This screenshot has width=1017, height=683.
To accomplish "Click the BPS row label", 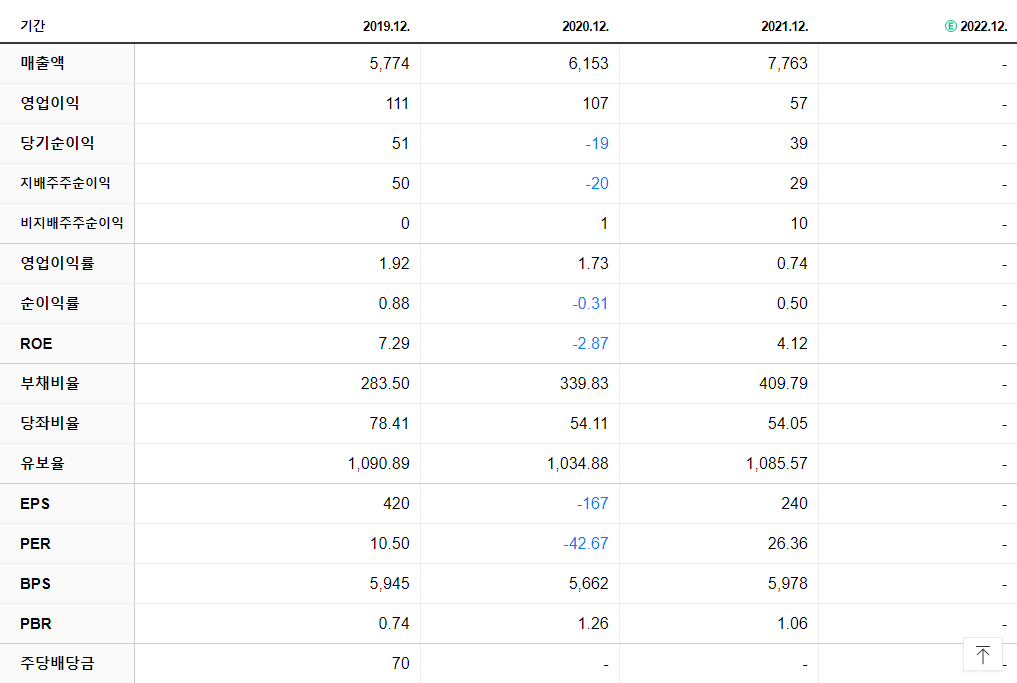I will pos(35,584).
